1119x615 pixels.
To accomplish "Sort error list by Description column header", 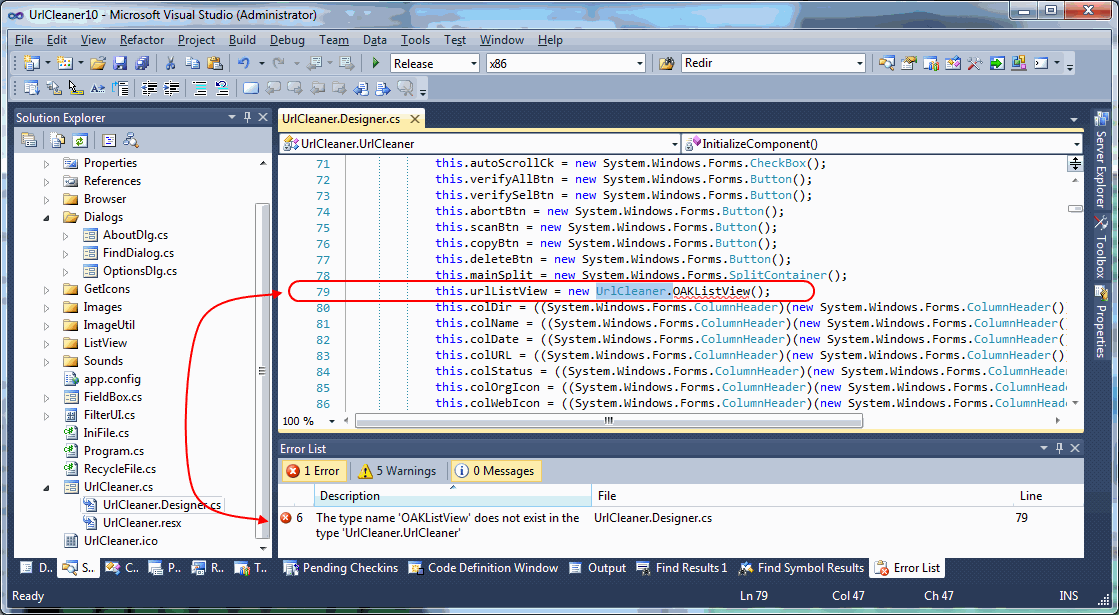I will click(x=452, y=496).
